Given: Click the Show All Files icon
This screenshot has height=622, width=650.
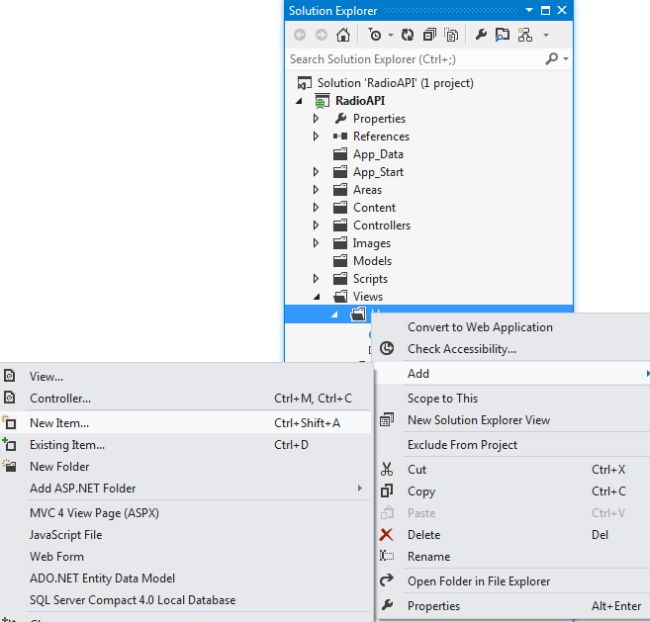Looking at the screenshot, I should tap(451, 35).
